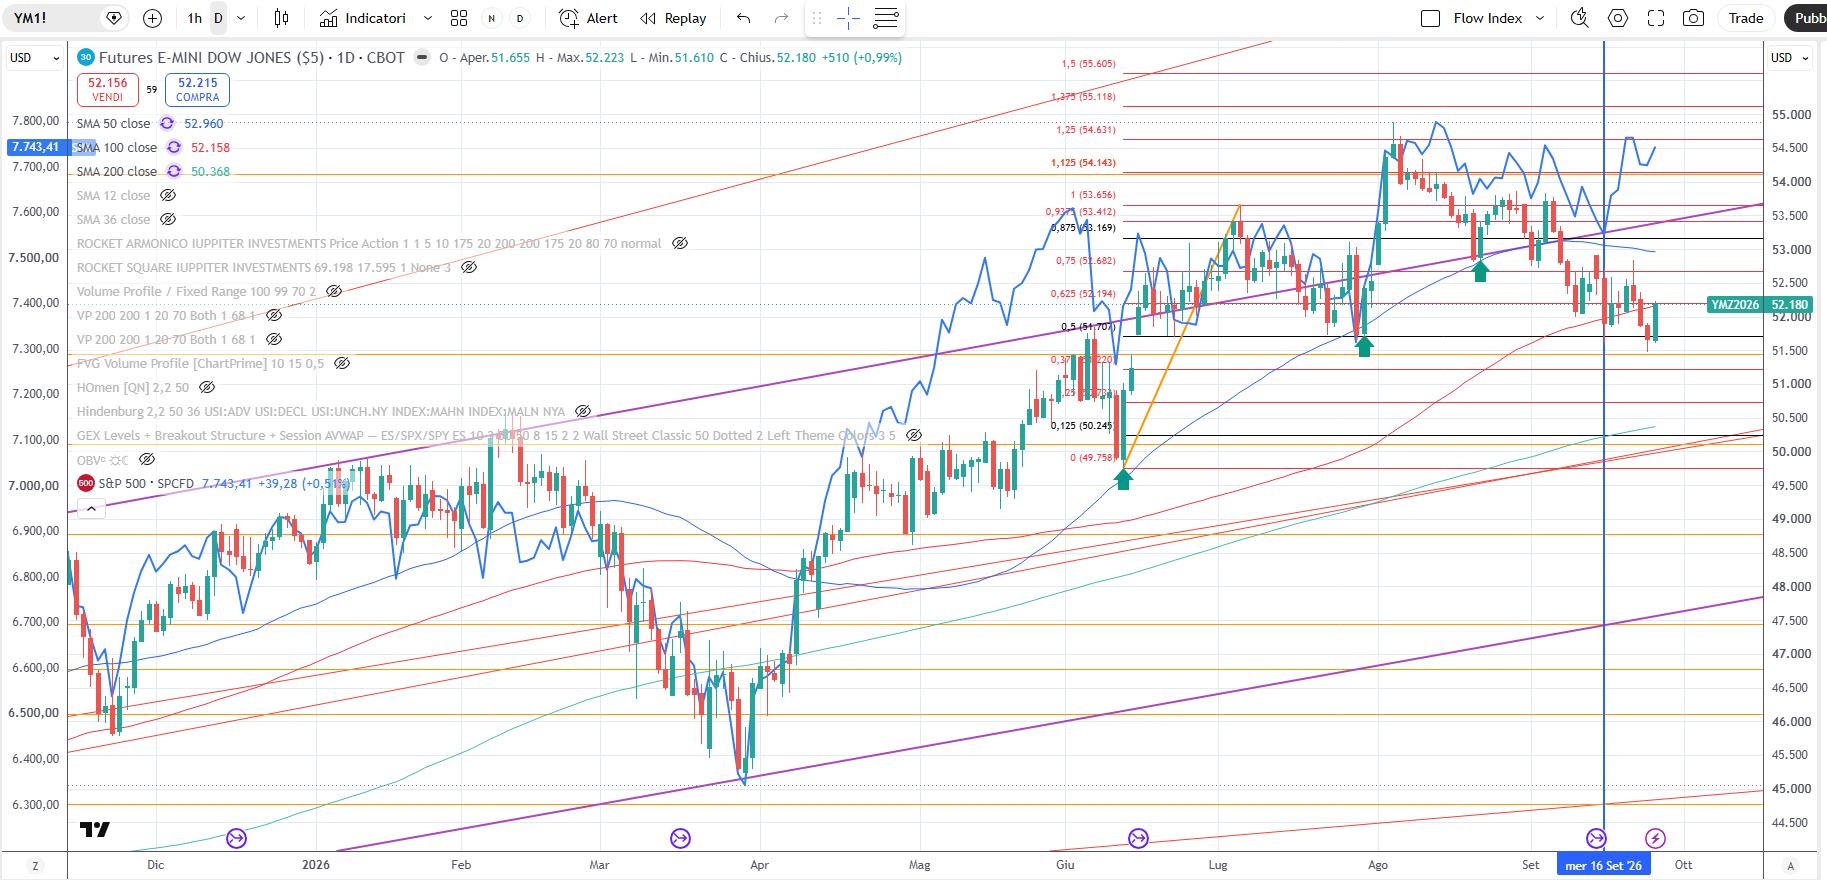This screenshot has height=880, width=1827.
Task: Open the Indicatori panel
Action: pyautogui.click(x=363, y=18)
